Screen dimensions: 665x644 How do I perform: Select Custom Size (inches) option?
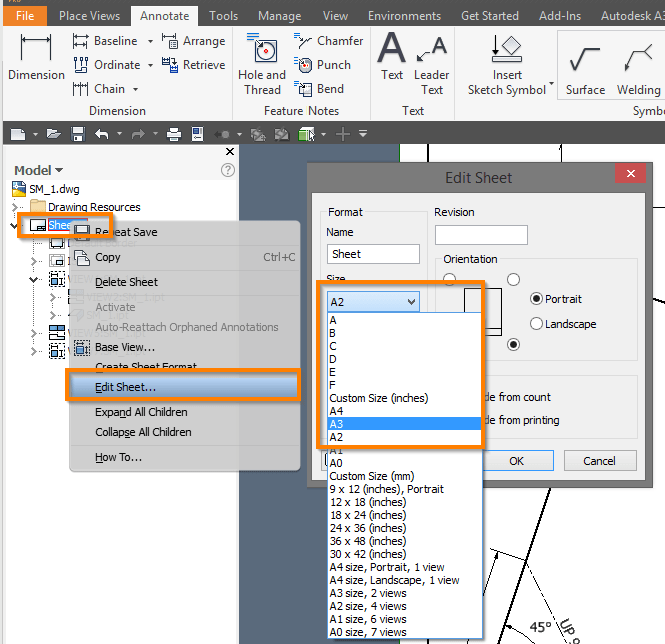point(405,398)
